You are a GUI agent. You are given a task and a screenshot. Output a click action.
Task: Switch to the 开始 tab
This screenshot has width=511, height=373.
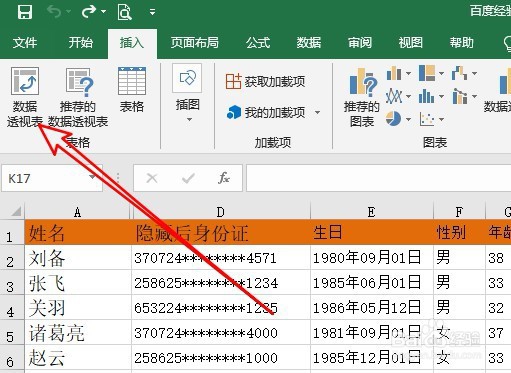[80, 43]
